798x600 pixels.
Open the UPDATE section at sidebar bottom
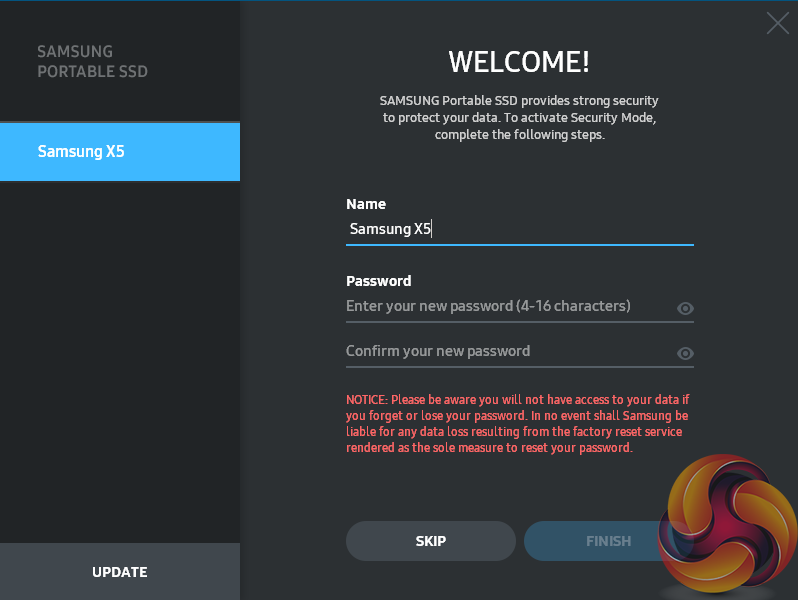(120, 572)
